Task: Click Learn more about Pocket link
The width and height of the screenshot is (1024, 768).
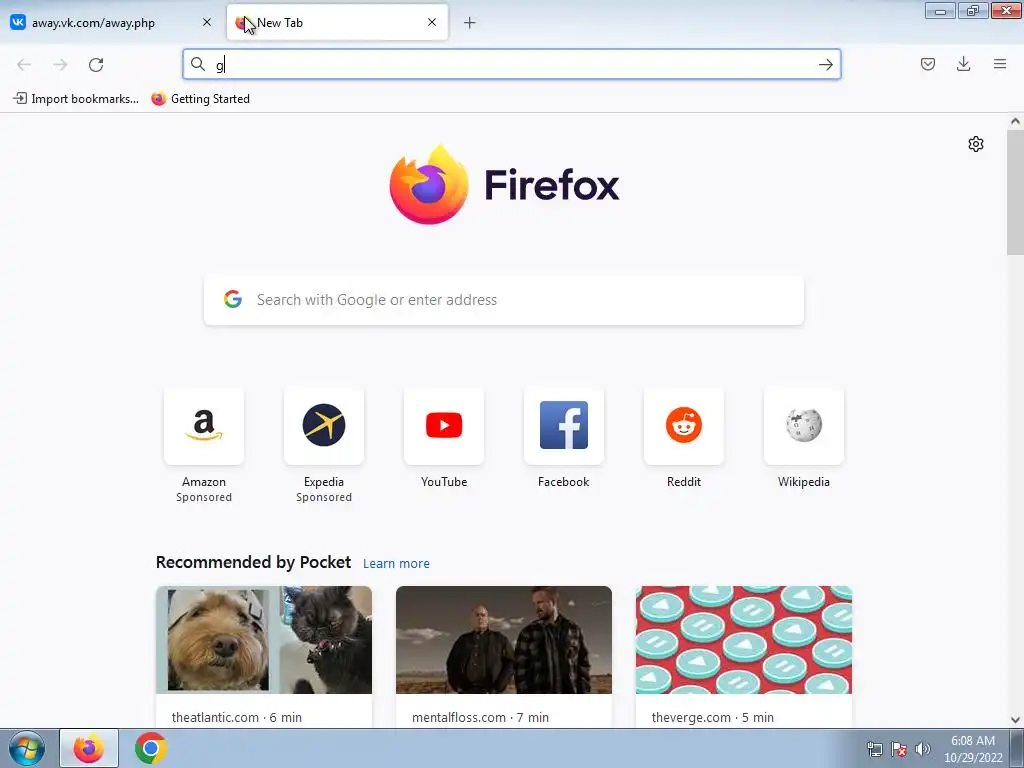Action: tap(396, 564)
